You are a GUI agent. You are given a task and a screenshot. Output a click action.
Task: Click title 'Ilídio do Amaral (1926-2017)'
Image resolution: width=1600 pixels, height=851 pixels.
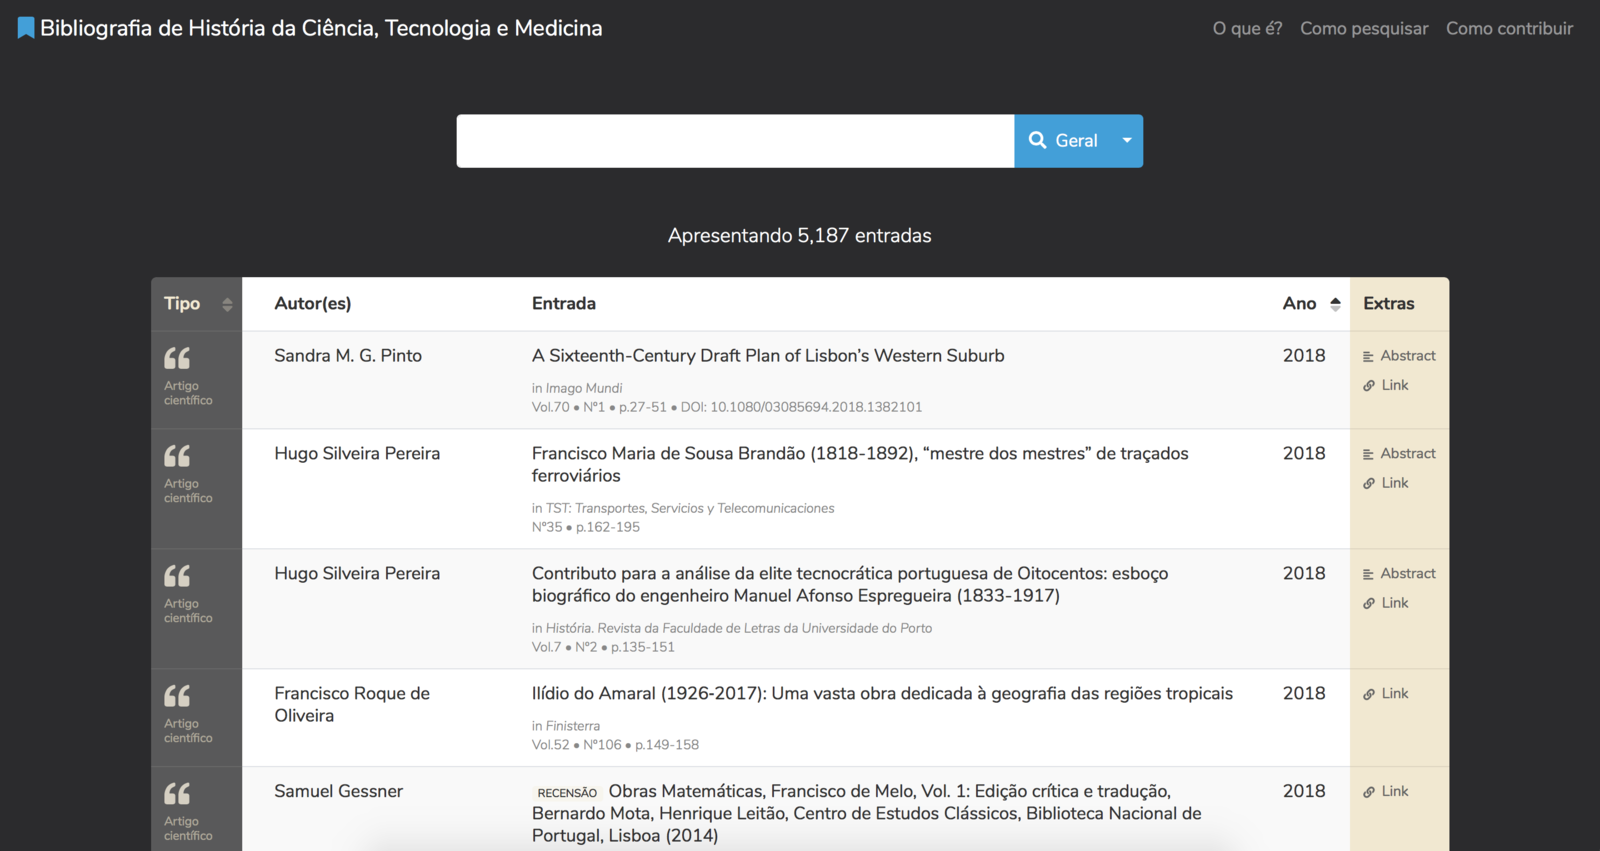tap(882, 694)
